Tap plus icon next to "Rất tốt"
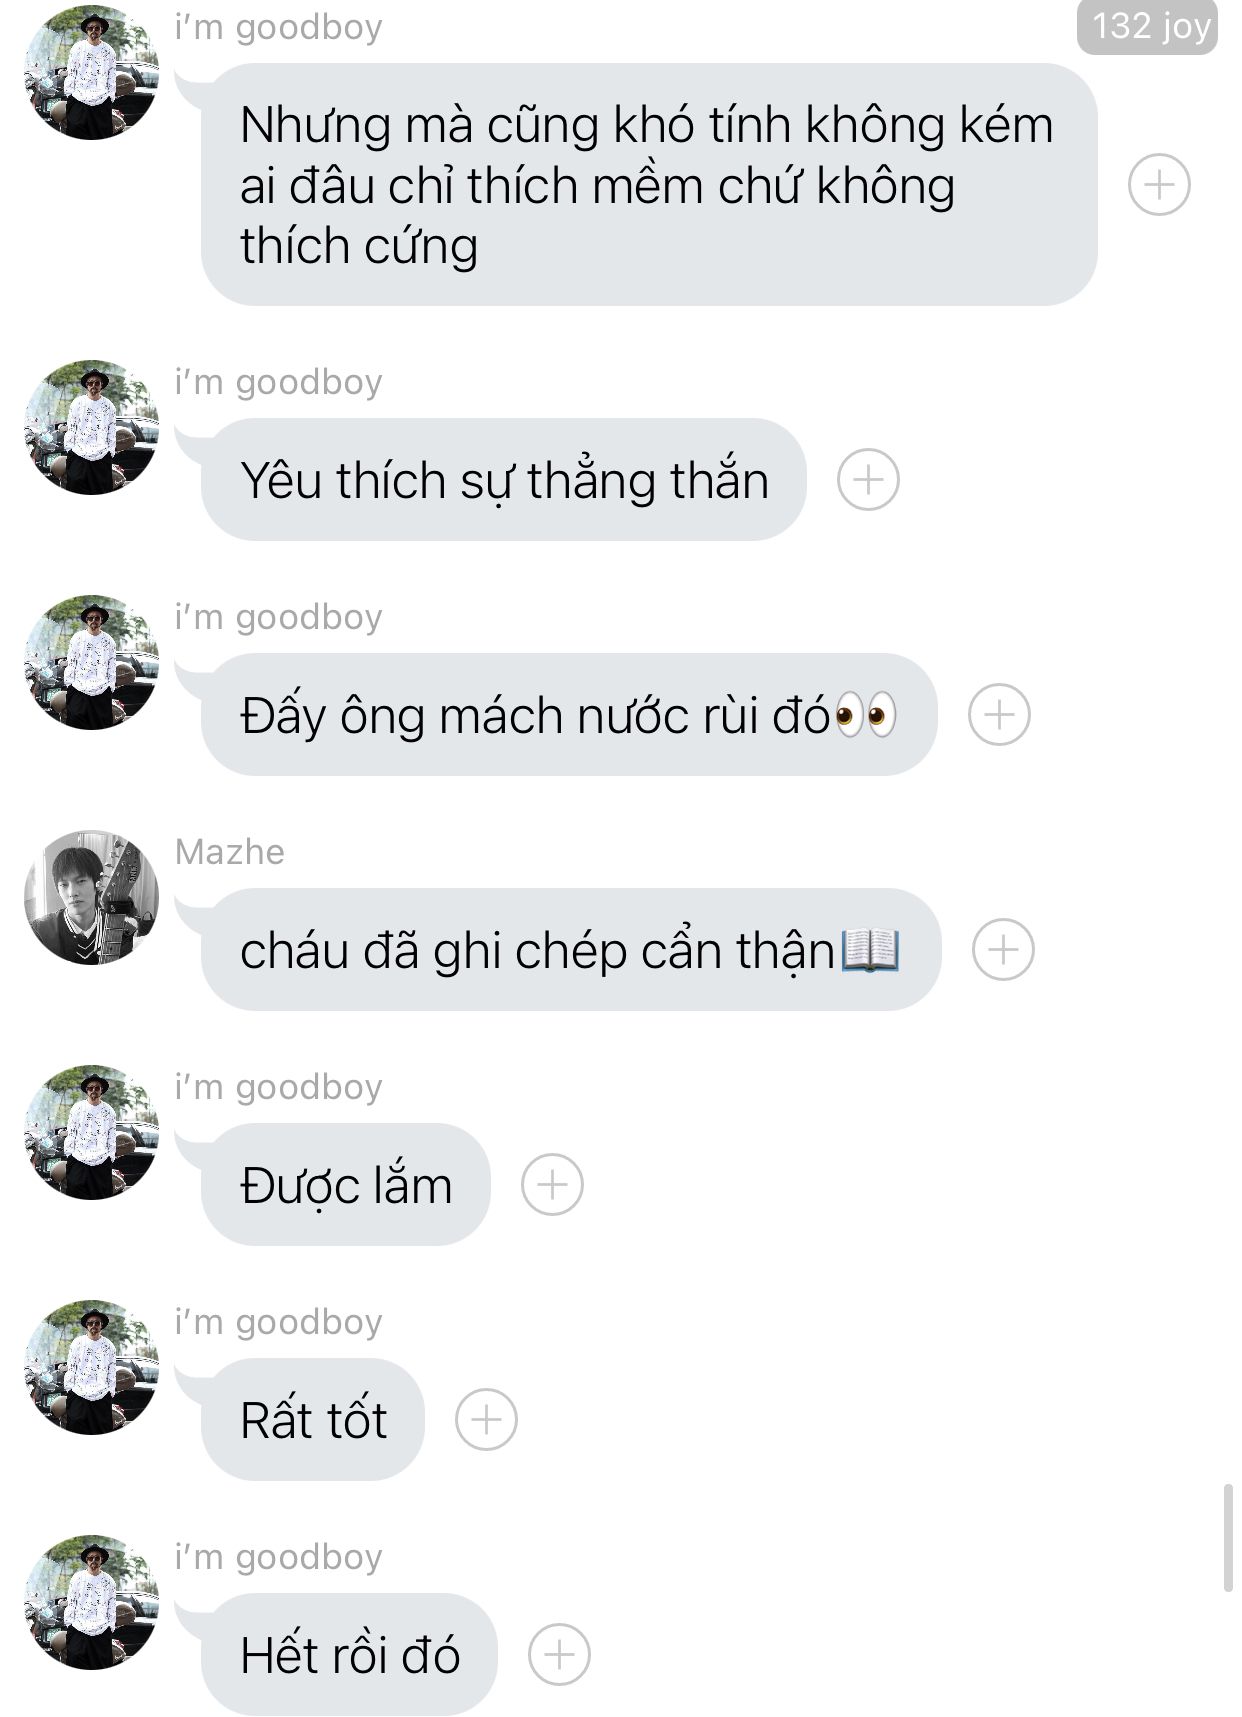The width and height of the screenshot is (1242, 1717). click(486, 1420)
